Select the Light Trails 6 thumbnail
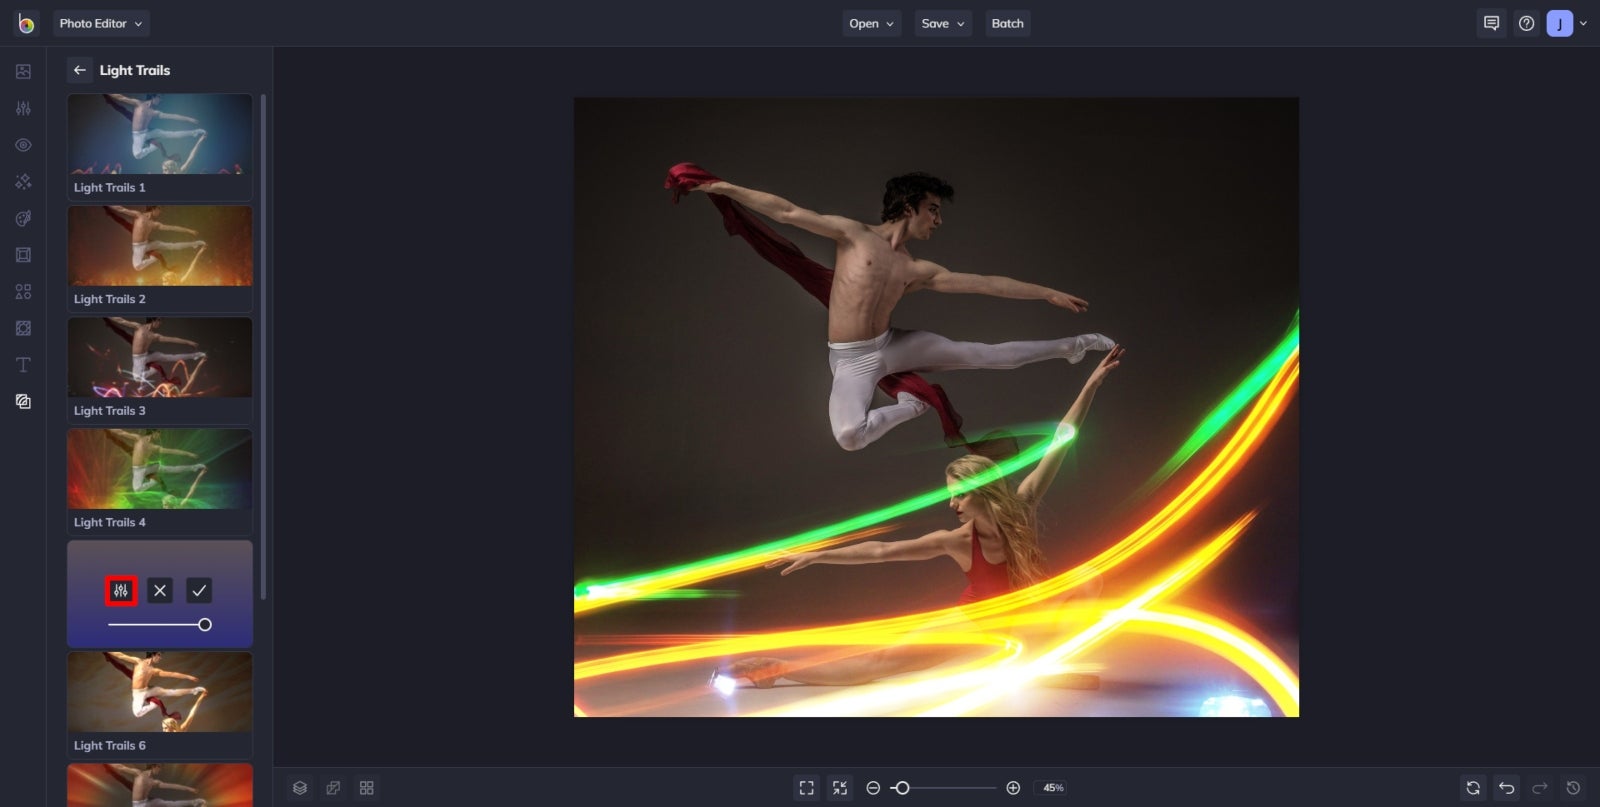Viewport: 1600px width, 807px height. pyautogui.click(x=160, y=705)
